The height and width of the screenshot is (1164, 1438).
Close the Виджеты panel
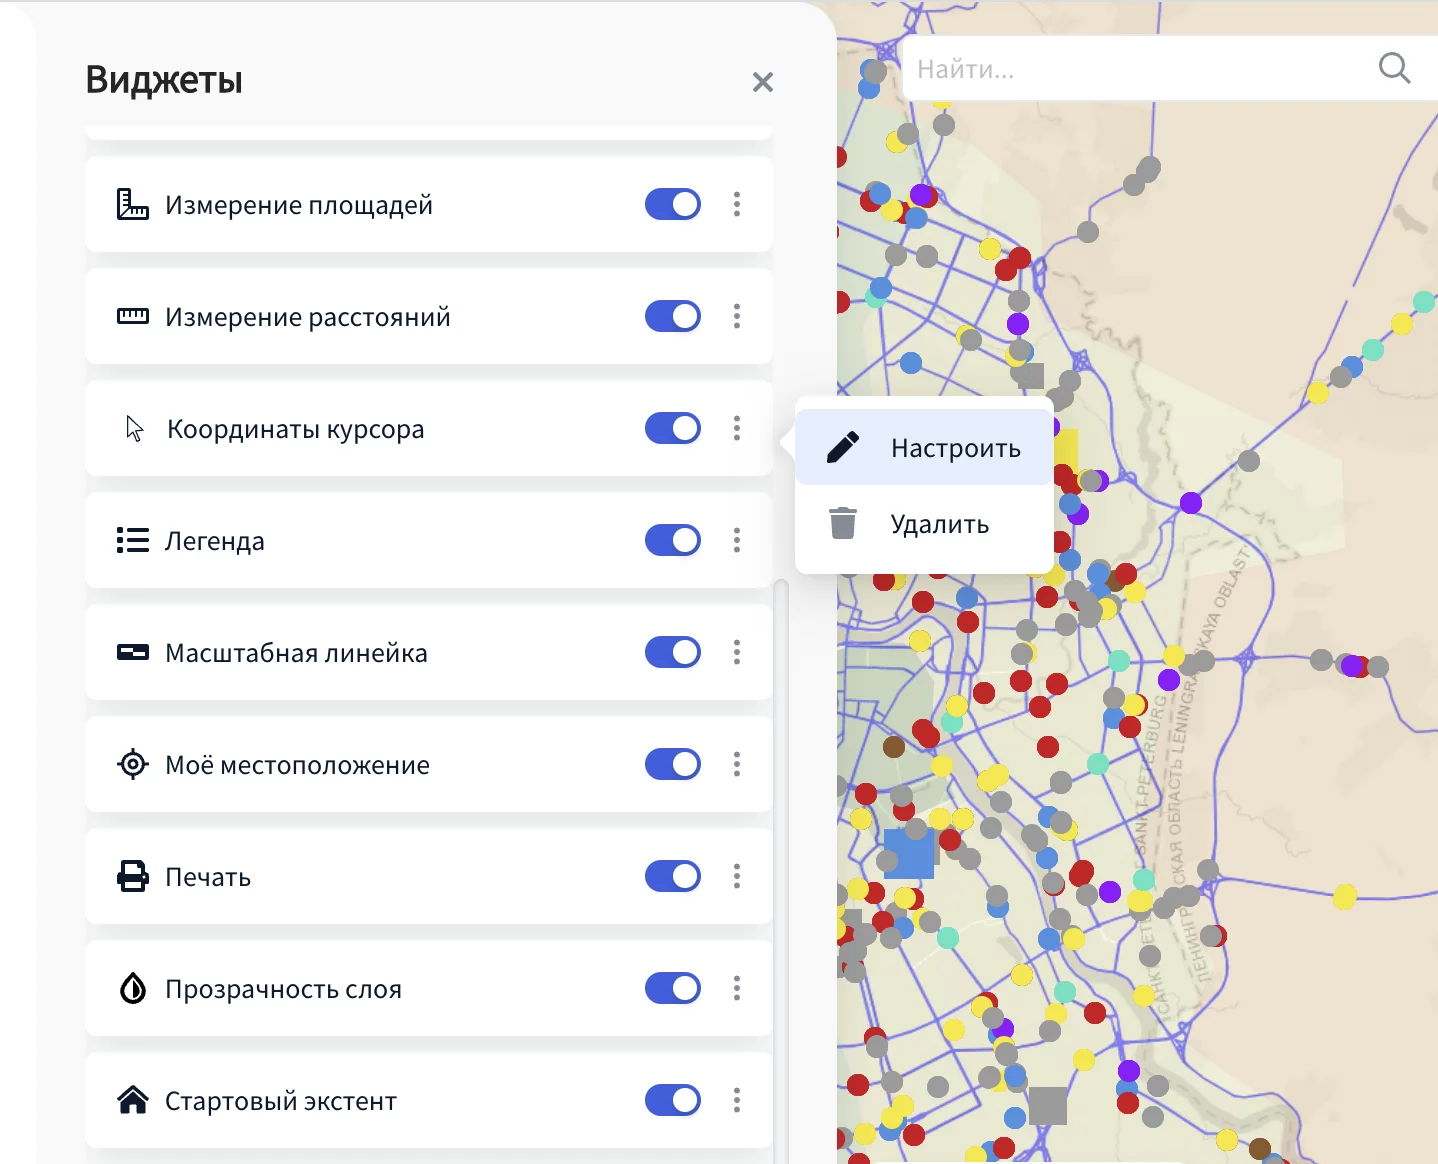click(763, 82)
